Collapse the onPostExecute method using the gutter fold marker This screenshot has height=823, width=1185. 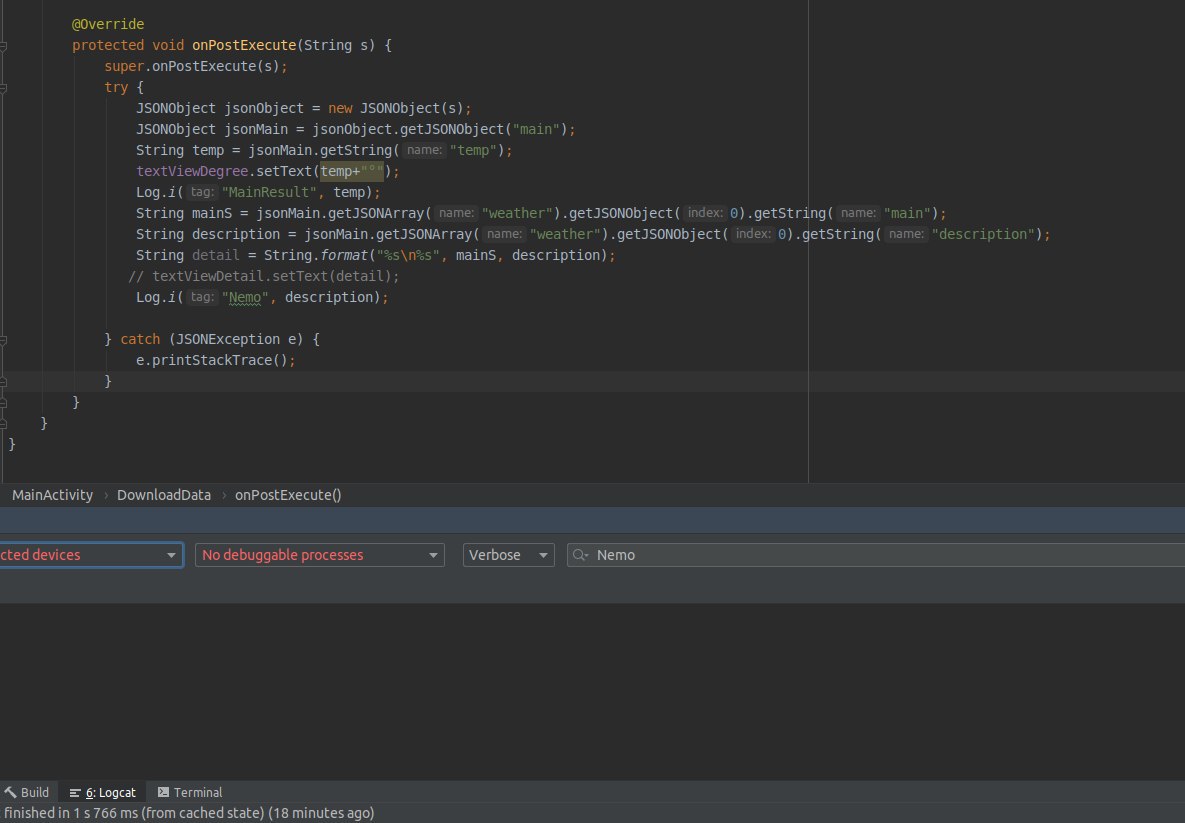click(3, 46)
